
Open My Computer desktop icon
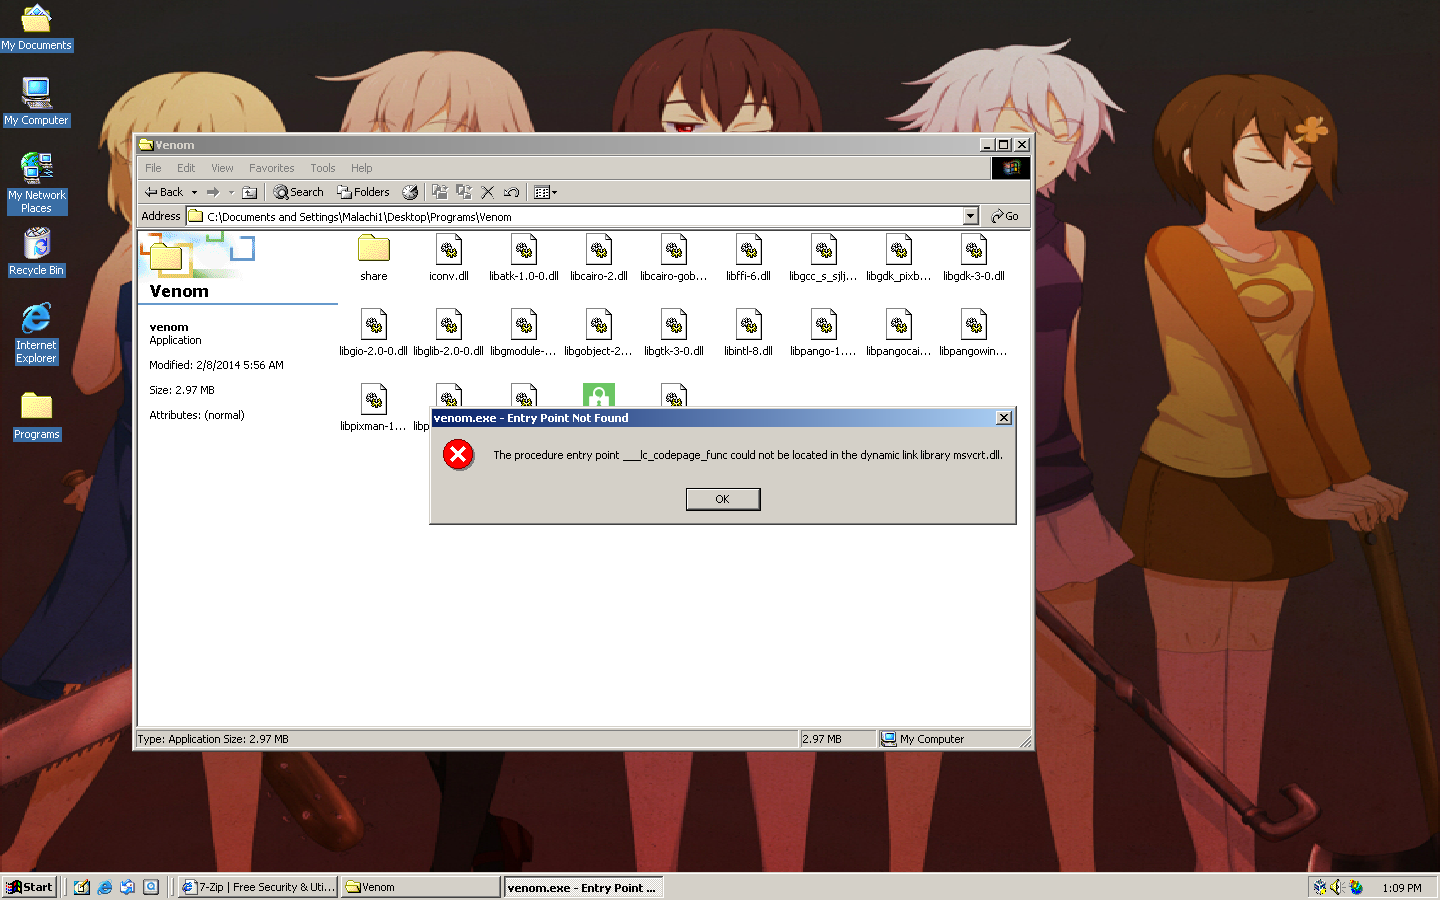tap(37, 102)
